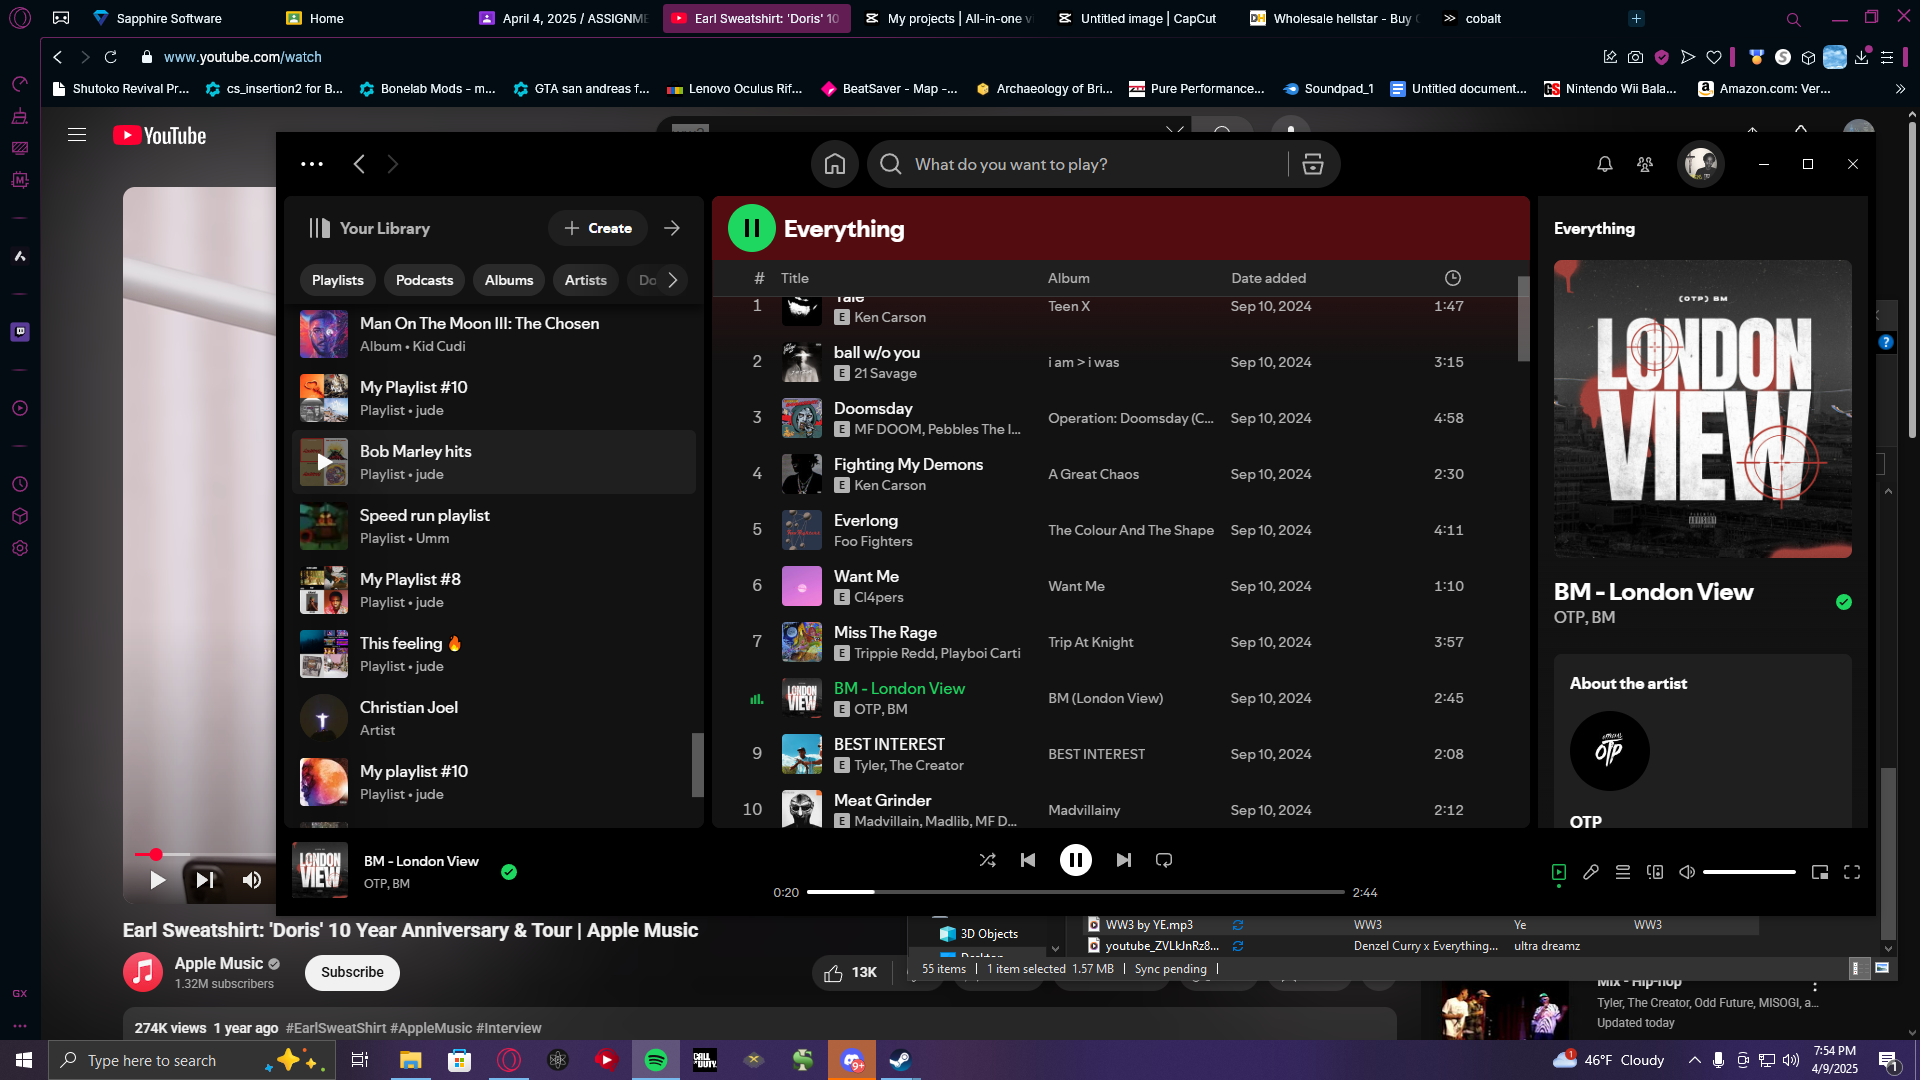This screenshot has height=1080, width=1920.
Task: Open the lyrics microphone icon
Action: tap(1591, 872)
